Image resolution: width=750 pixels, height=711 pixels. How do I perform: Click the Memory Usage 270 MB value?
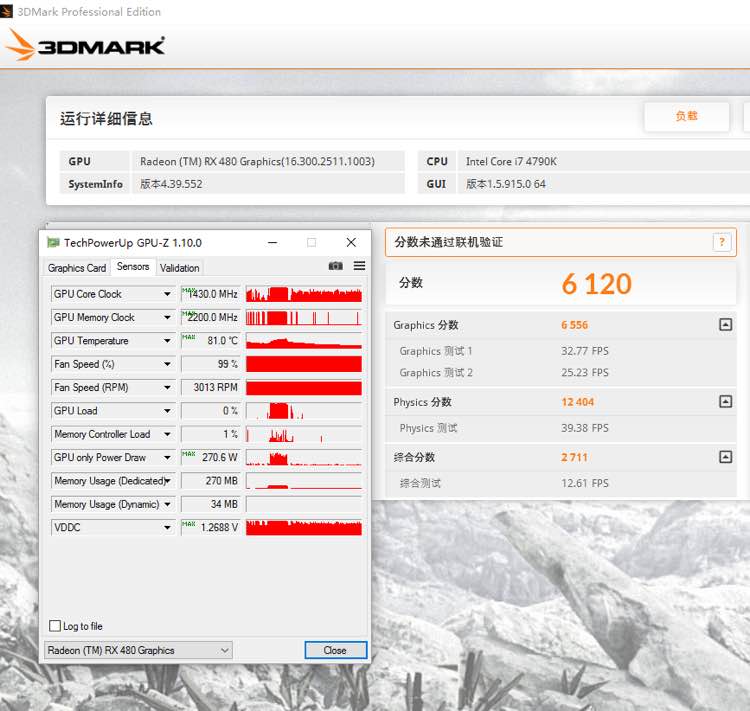210,481
